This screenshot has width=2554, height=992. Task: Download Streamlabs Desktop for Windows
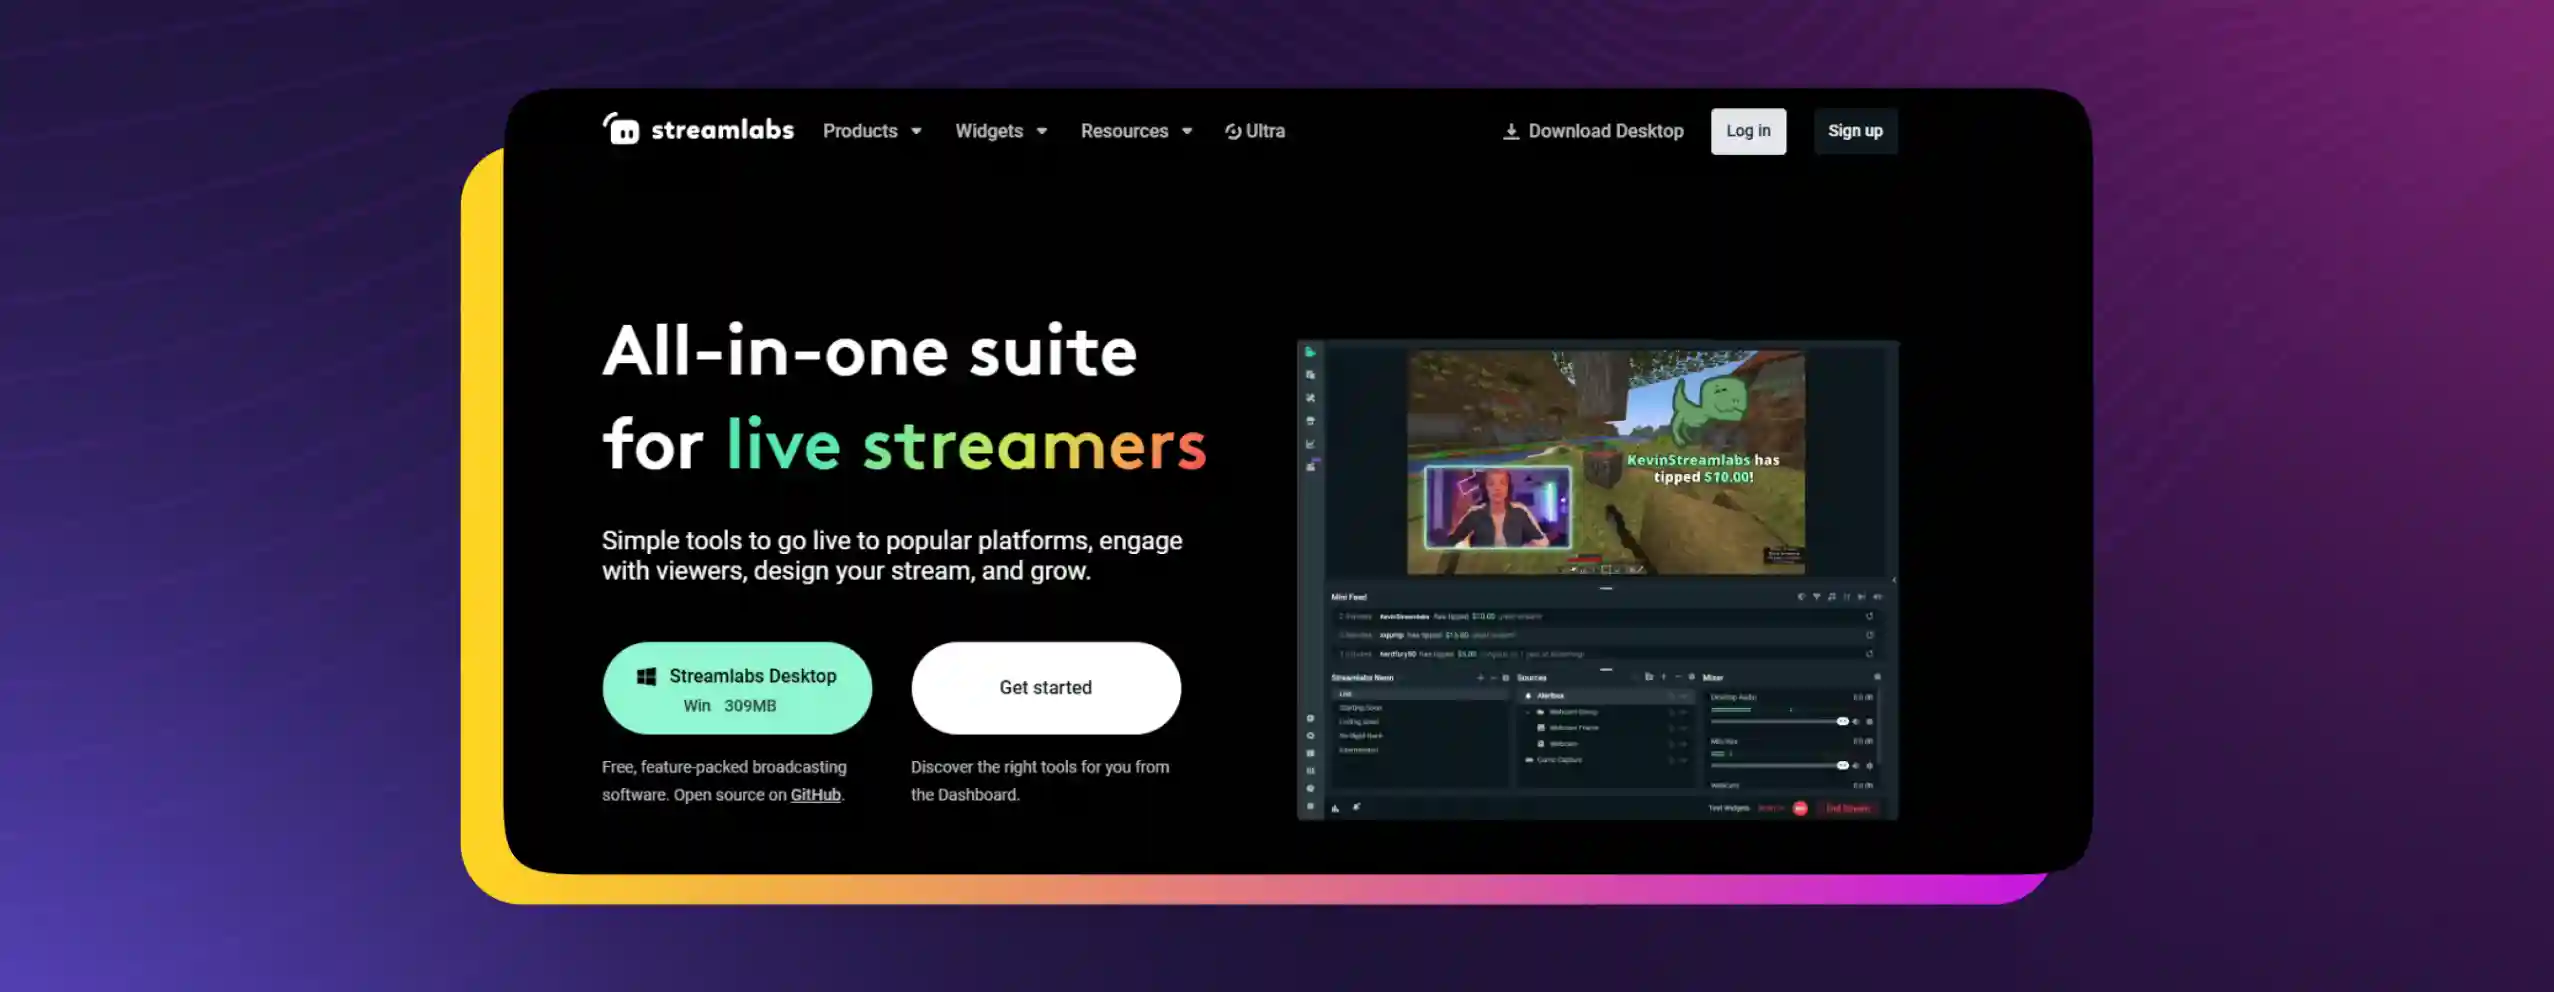[737, 688]
